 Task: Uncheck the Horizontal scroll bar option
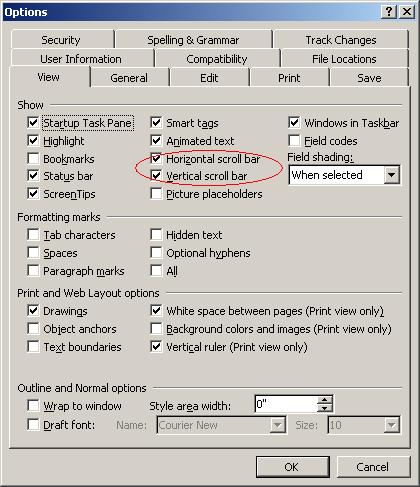[156, 159]
